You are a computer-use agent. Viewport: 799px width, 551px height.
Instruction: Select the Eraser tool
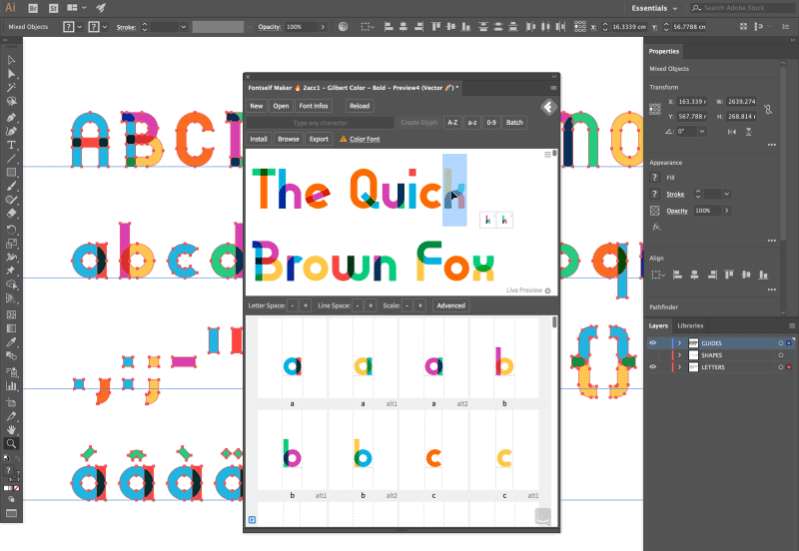tap(11, 214)
